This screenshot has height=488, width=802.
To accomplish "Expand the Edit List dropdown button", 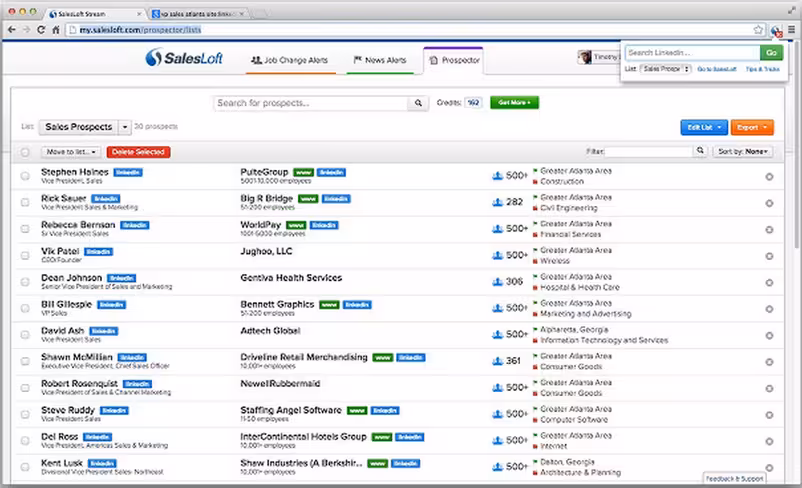I will pyautogui.click(x=704, y=127).
